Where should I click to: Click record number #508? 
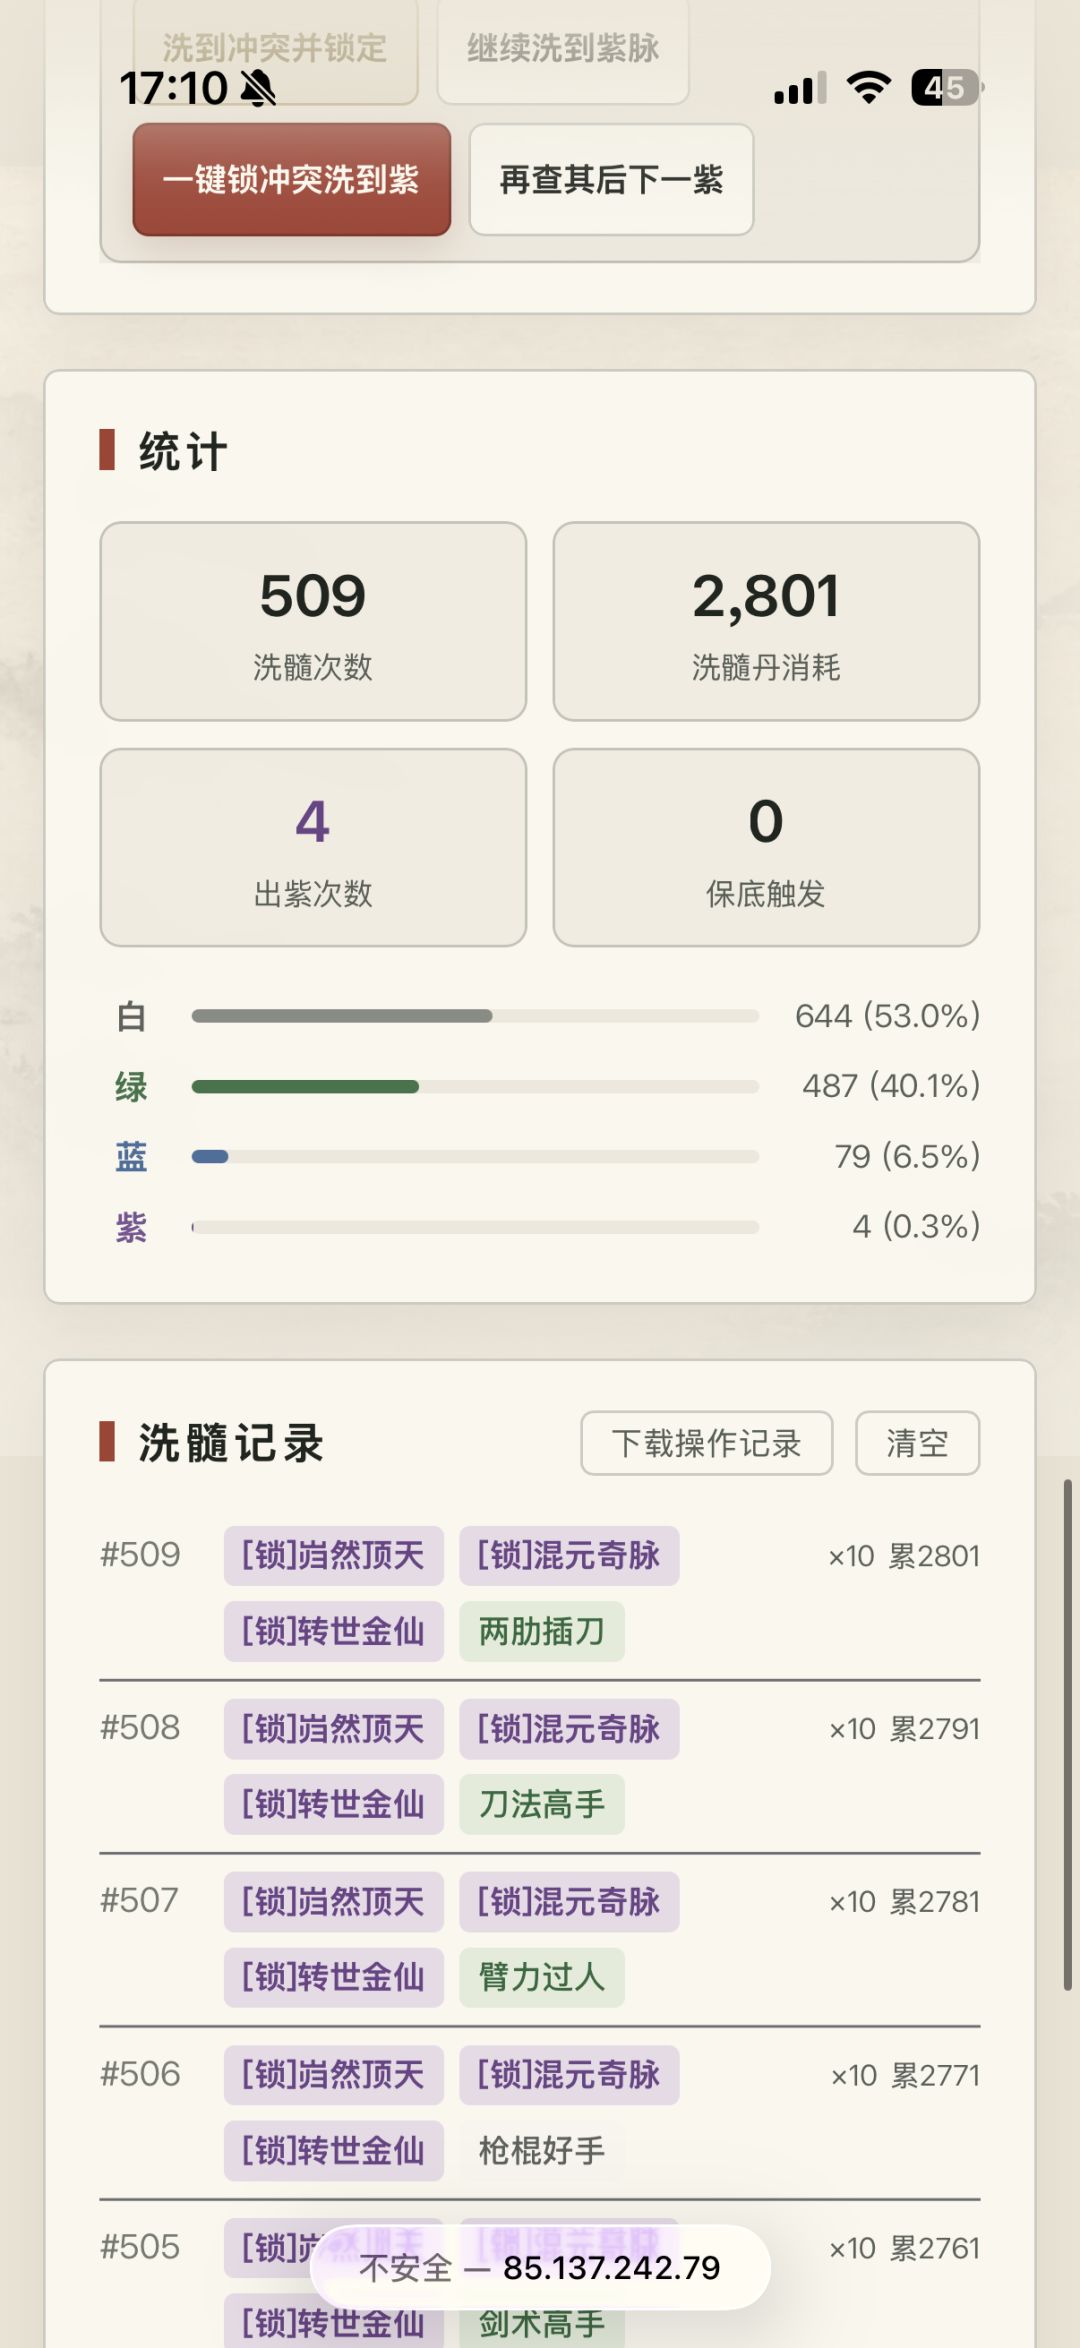click(x=140, y=1728)
